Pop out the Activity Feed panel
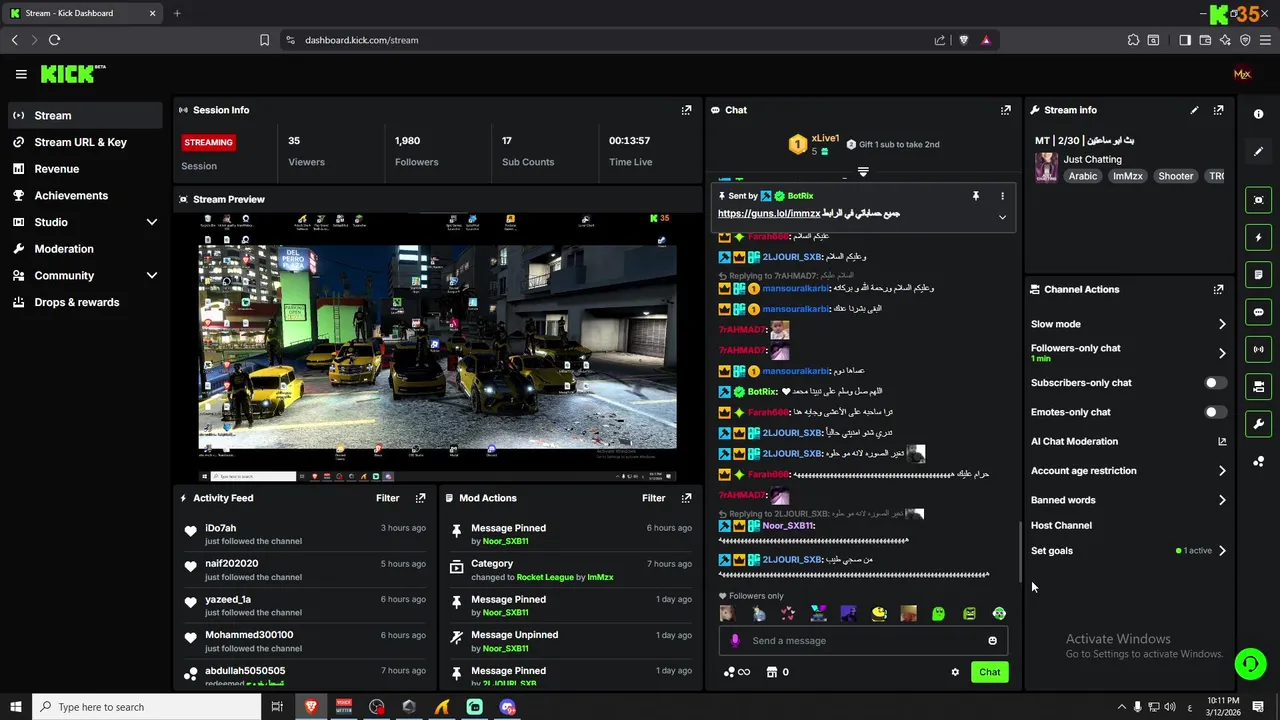 click(x=420, y=498)
